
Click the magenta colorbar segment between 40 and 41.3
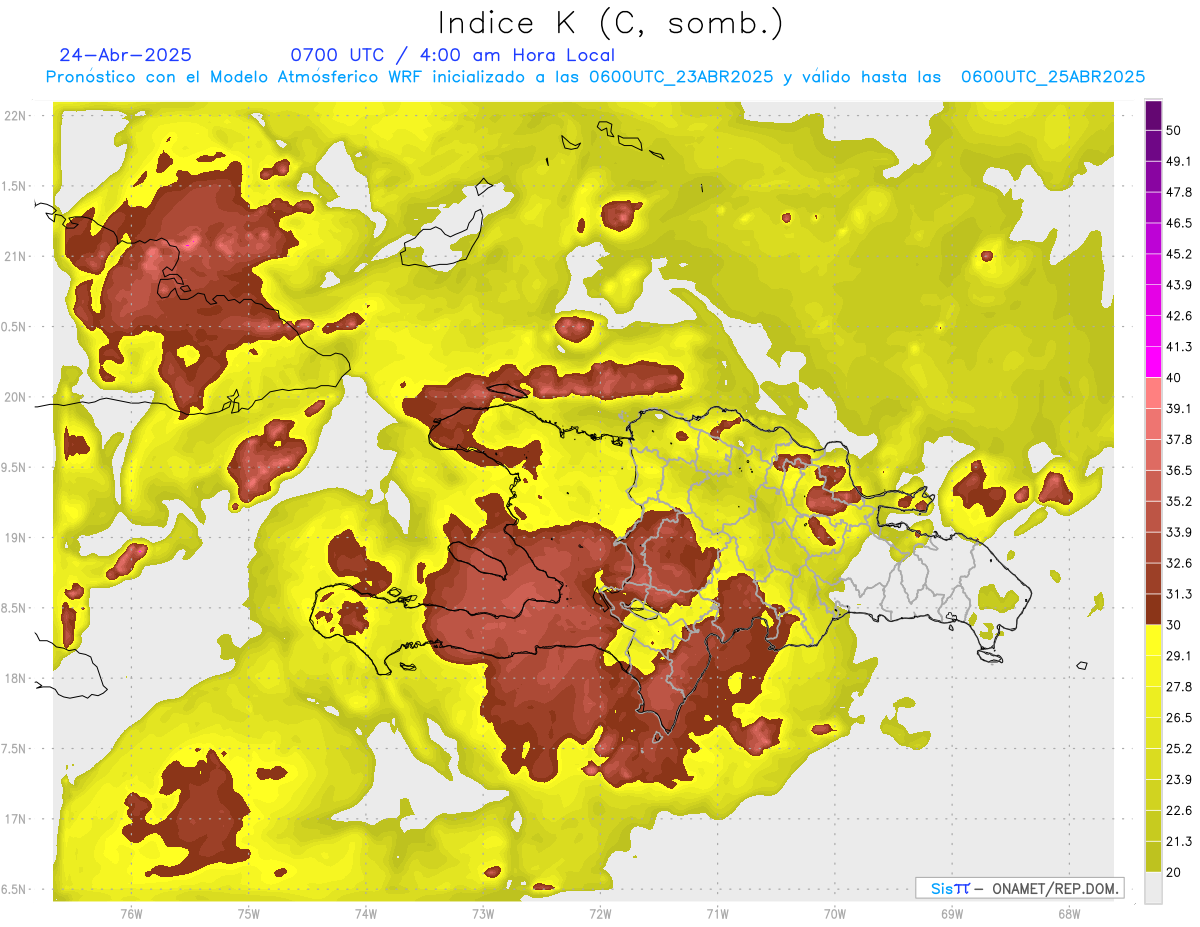pyautogui.click(x=1153, y=362)
